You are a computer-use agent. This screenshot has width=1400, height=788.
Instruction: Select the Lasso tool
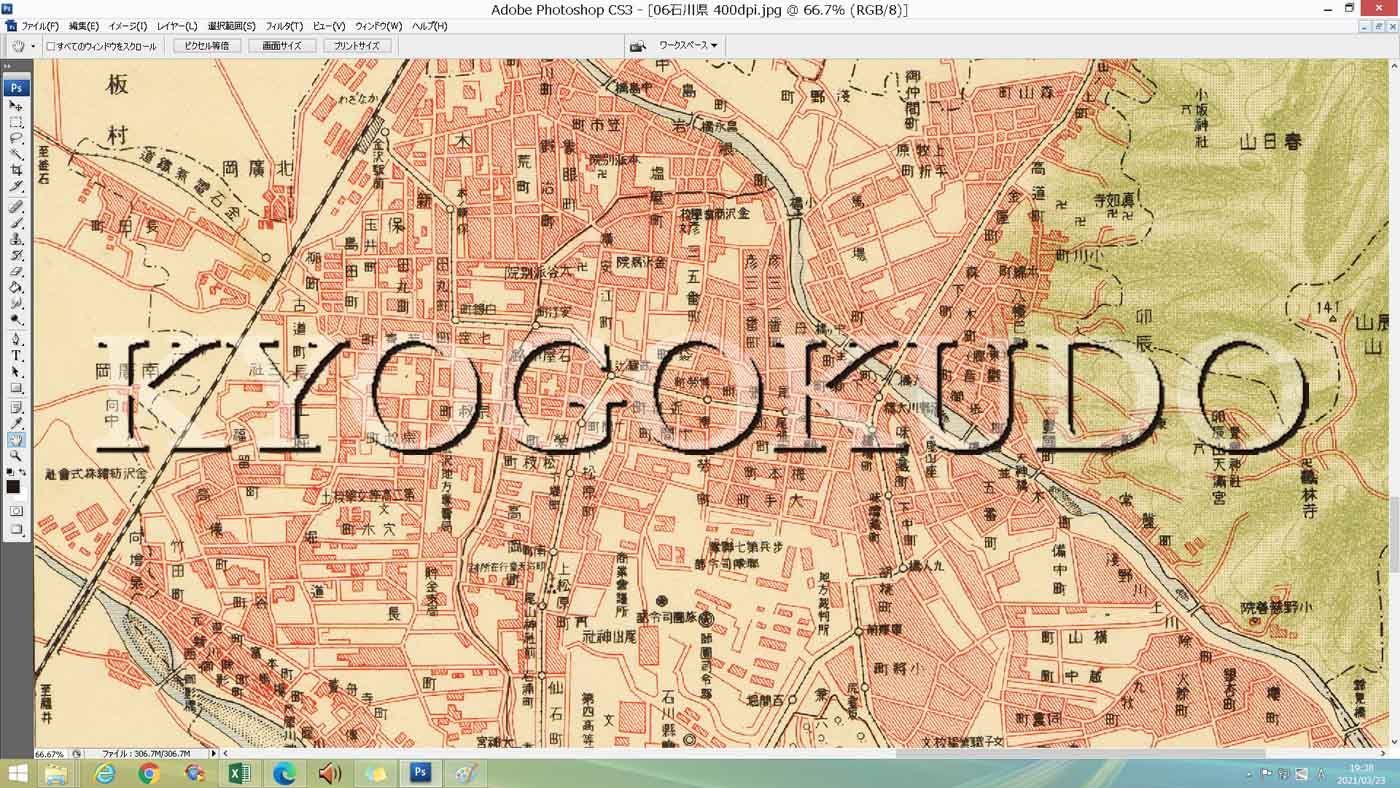click(16, 138)
